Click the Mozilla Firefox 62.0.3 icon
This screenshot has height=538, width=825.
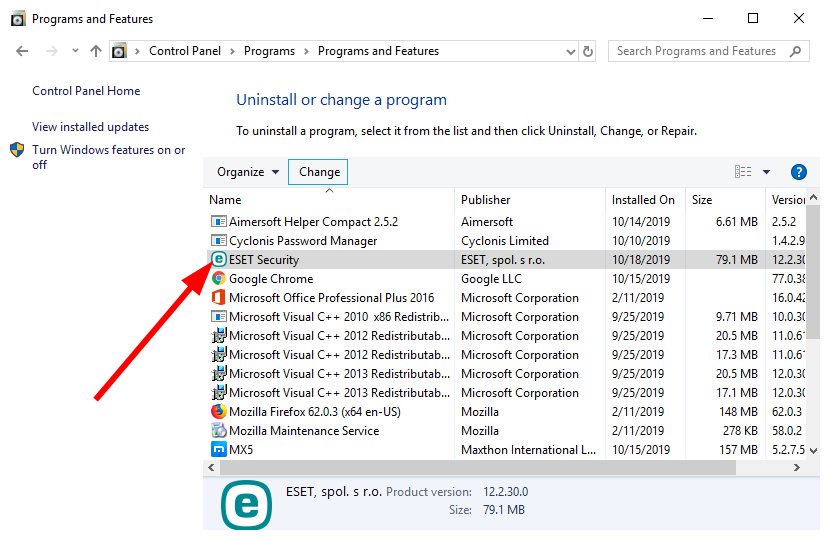(219, 411)
